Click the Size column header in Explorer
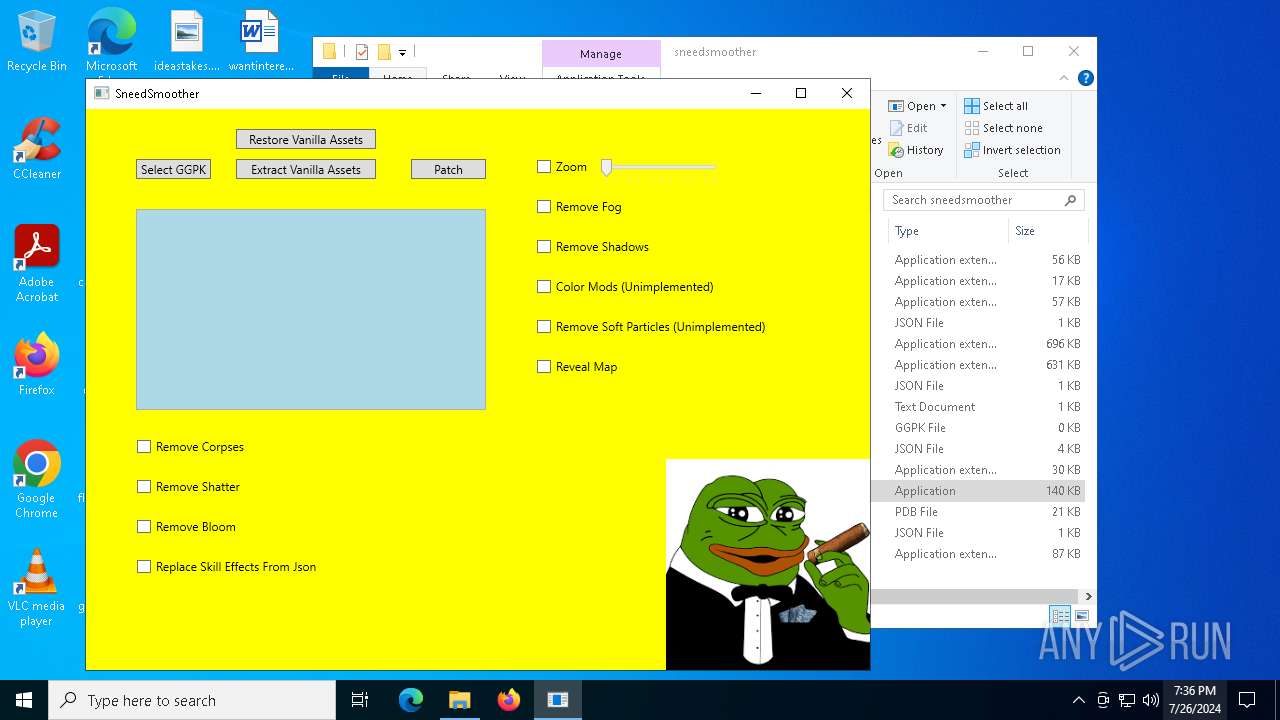This screenshot has width=1280, height=720. click(1048, 231)
